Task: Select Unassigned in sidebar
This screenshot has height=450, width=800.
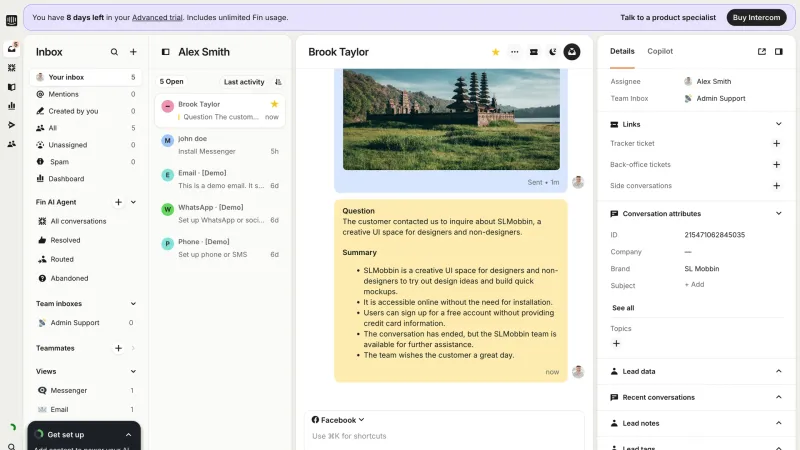Action: click(86, 145)
